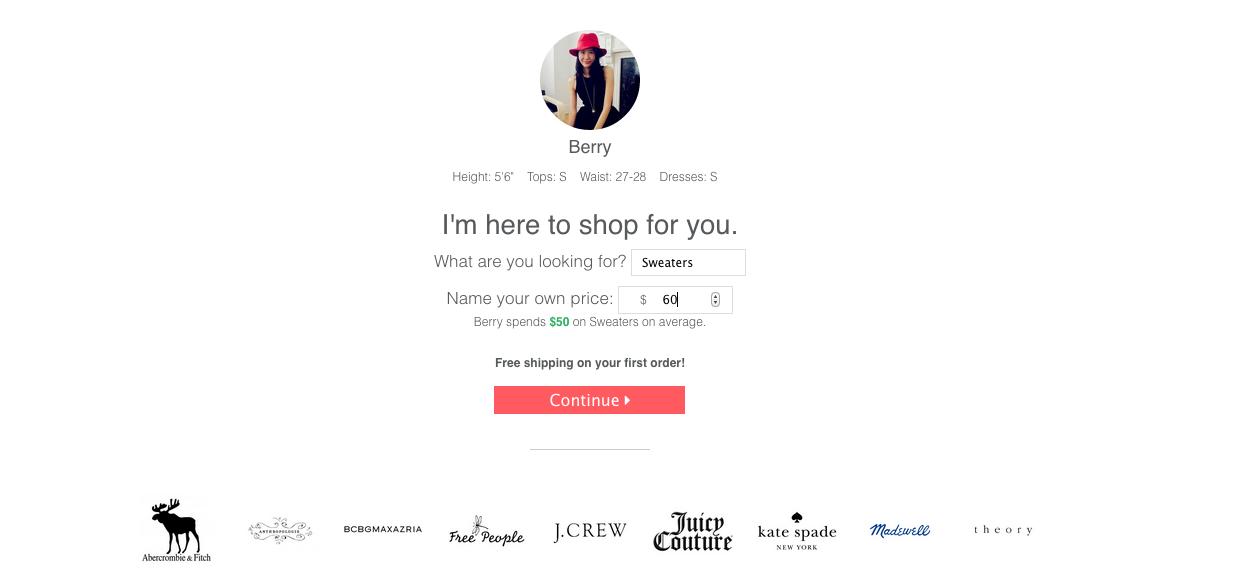The width and height of the screenshot is (1249, 583).
Task: Click the Madewell brand logo
Action: click(900, 530)
